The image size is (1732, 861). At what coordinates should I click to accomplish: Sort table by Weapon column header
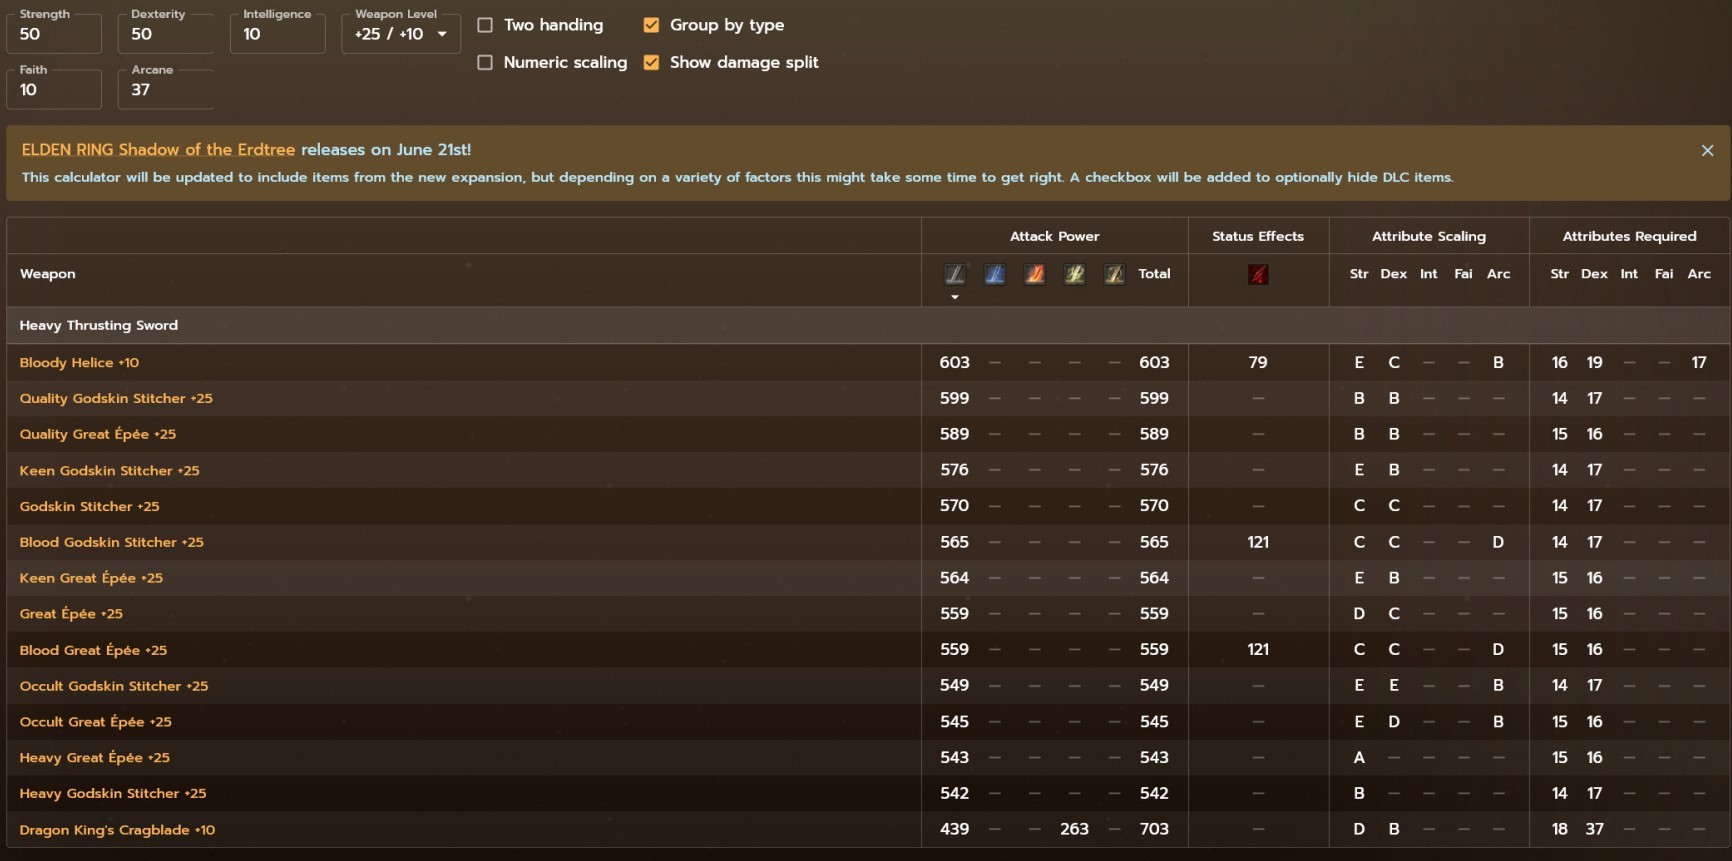pos(47,274)
